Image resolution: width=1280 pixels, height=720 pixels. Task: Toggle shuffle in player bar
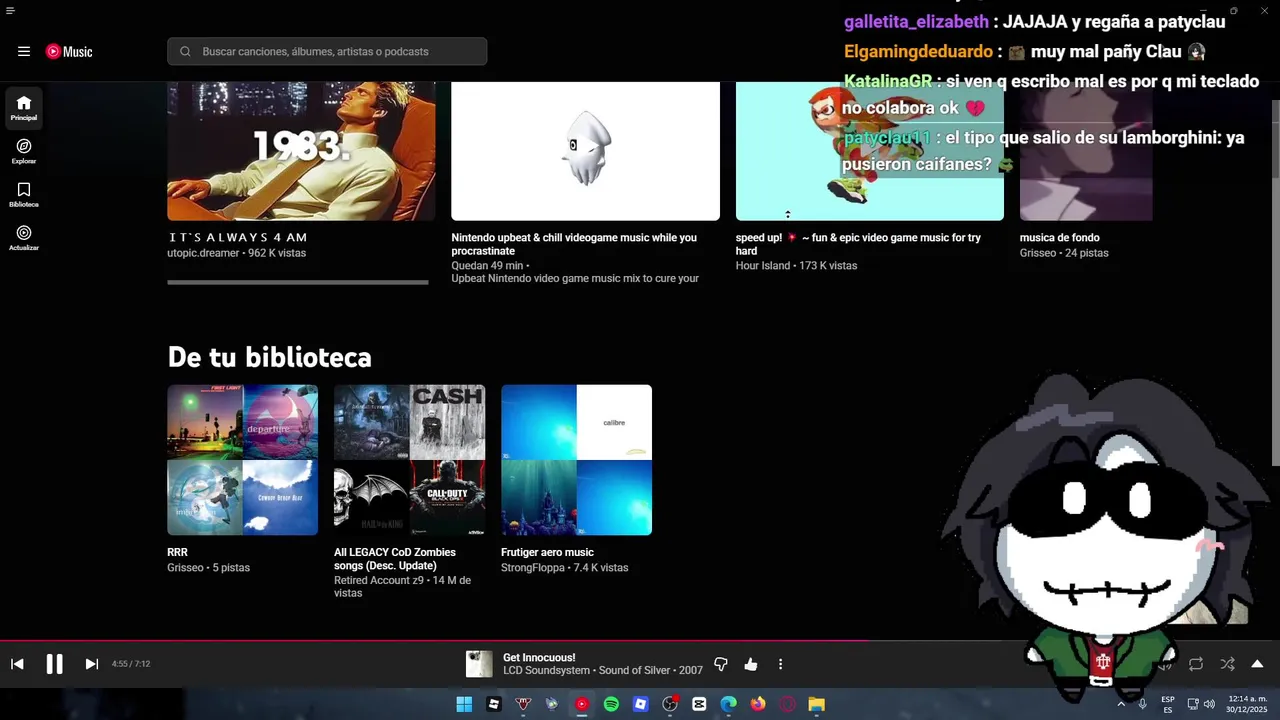pyautogui.click(x=1227, y=664)
